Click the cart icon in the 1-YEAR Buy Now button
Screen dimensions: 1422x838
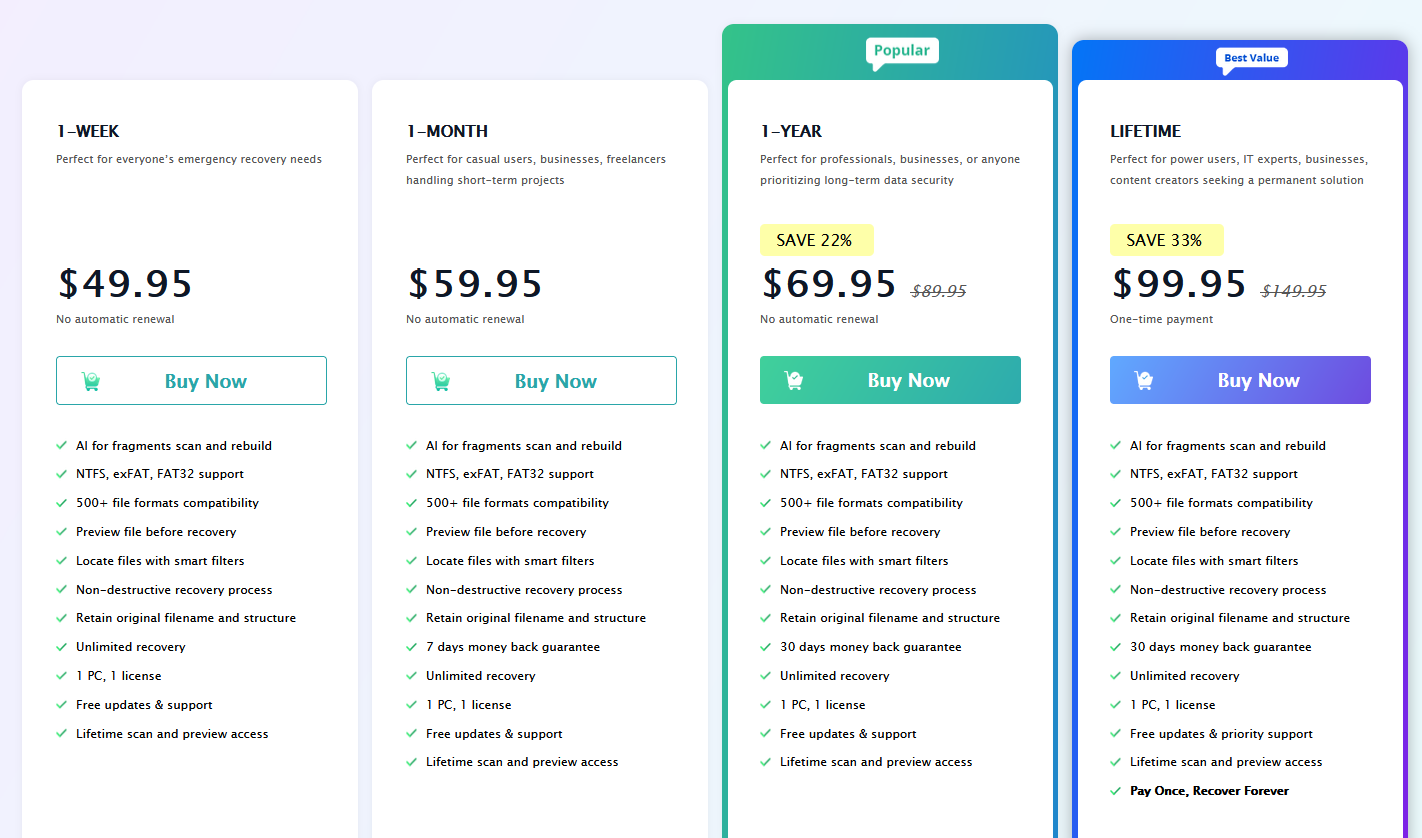point(794,380)
